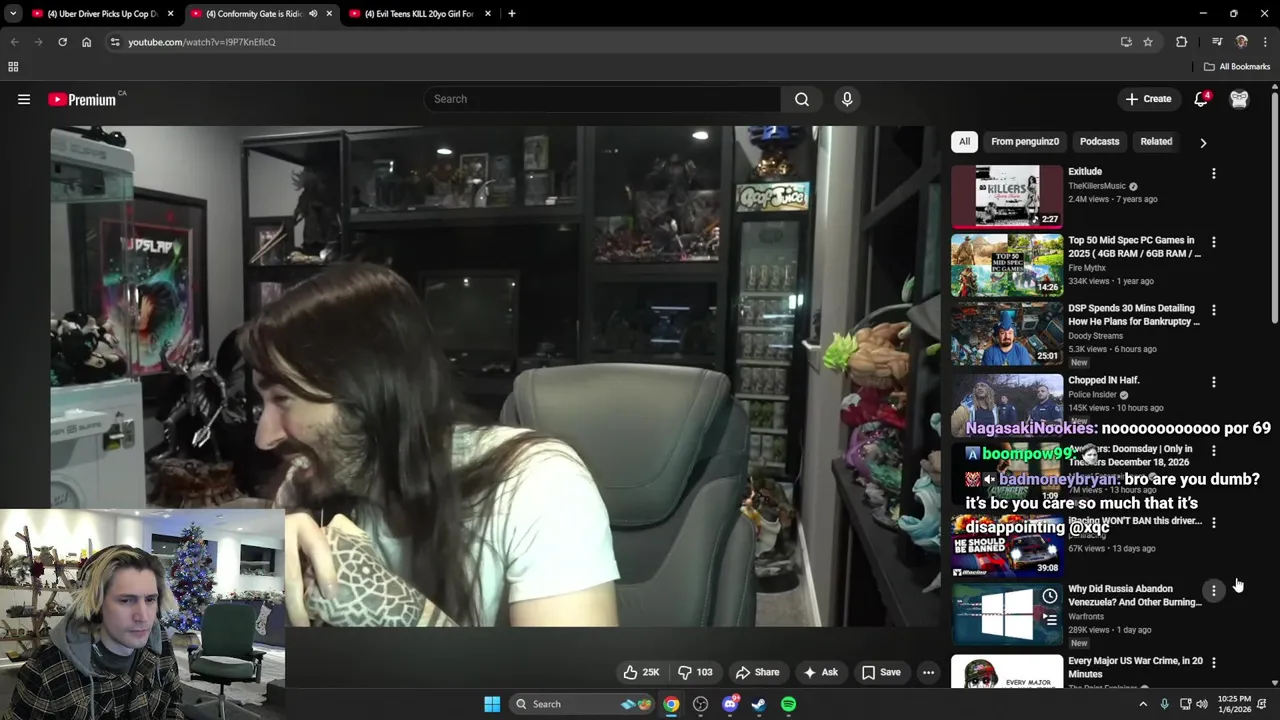The image size is (1280, 720).
Task: Add Russia Venezuela video to queue
Action: point(1049,618)
